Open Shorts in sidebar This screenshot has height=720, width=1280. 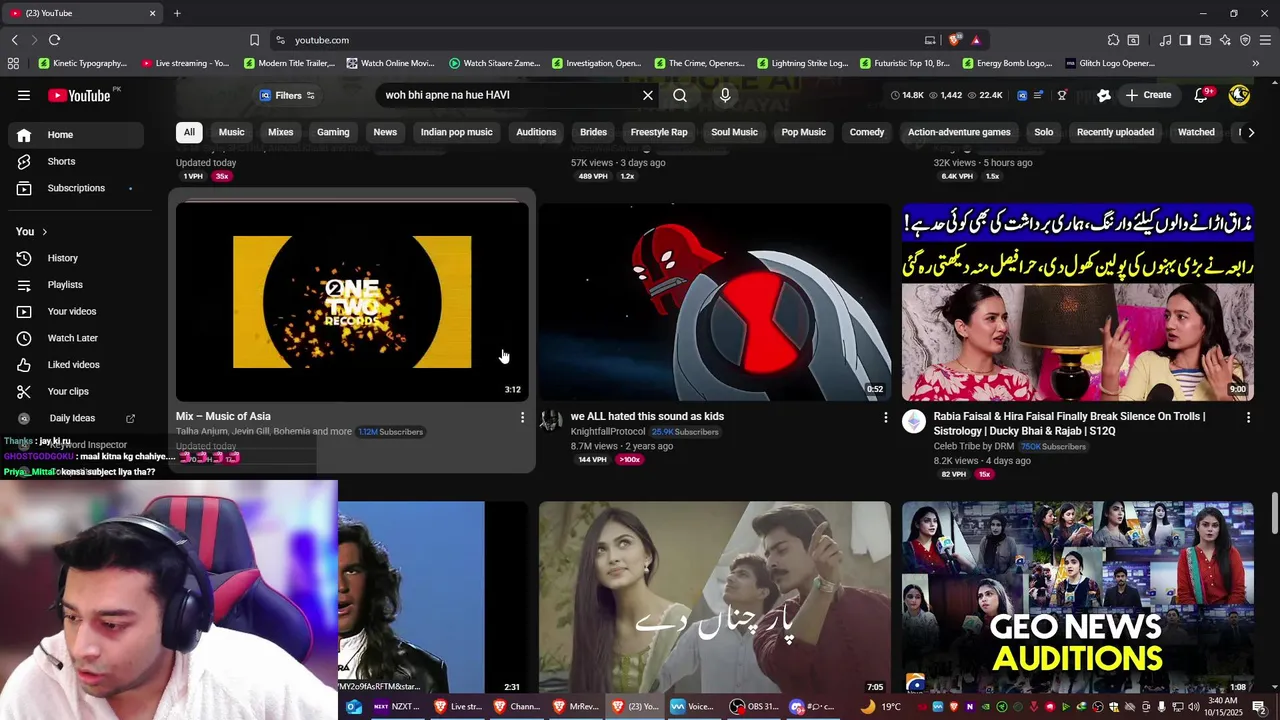[76, 161]
